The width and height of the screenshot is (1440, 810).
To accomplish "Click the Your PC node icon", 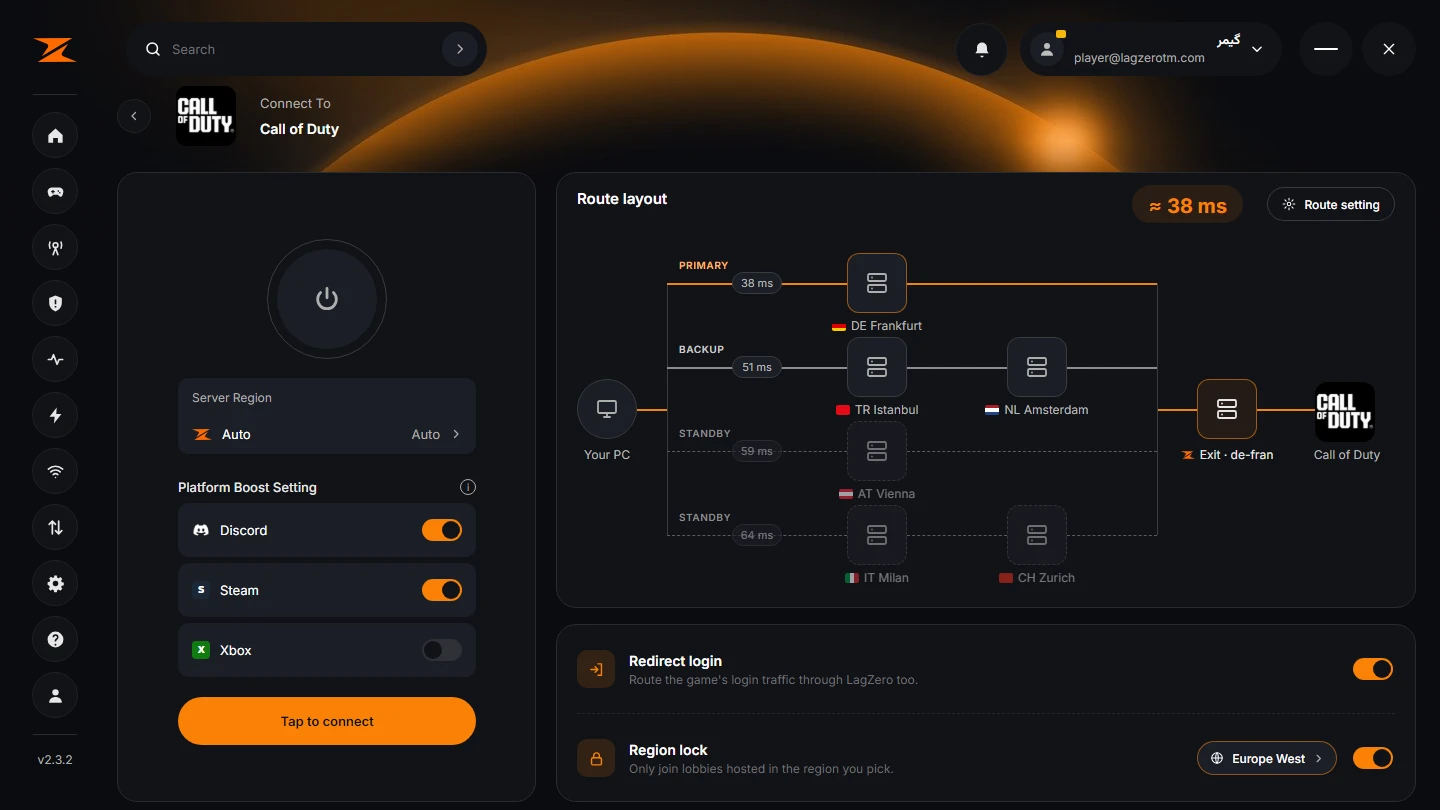I will tap(607, 409).
